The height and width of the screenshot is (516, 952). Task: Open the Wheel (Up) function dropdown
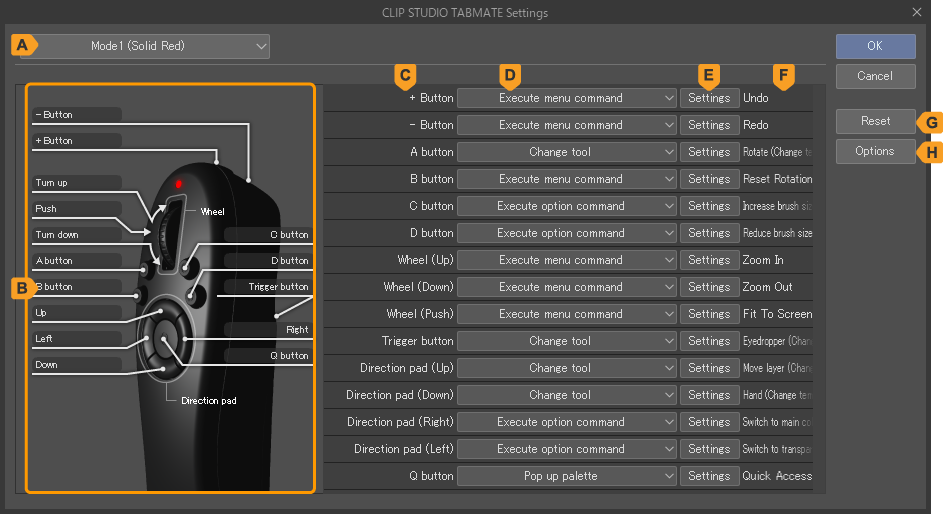[x=566, y=260]
